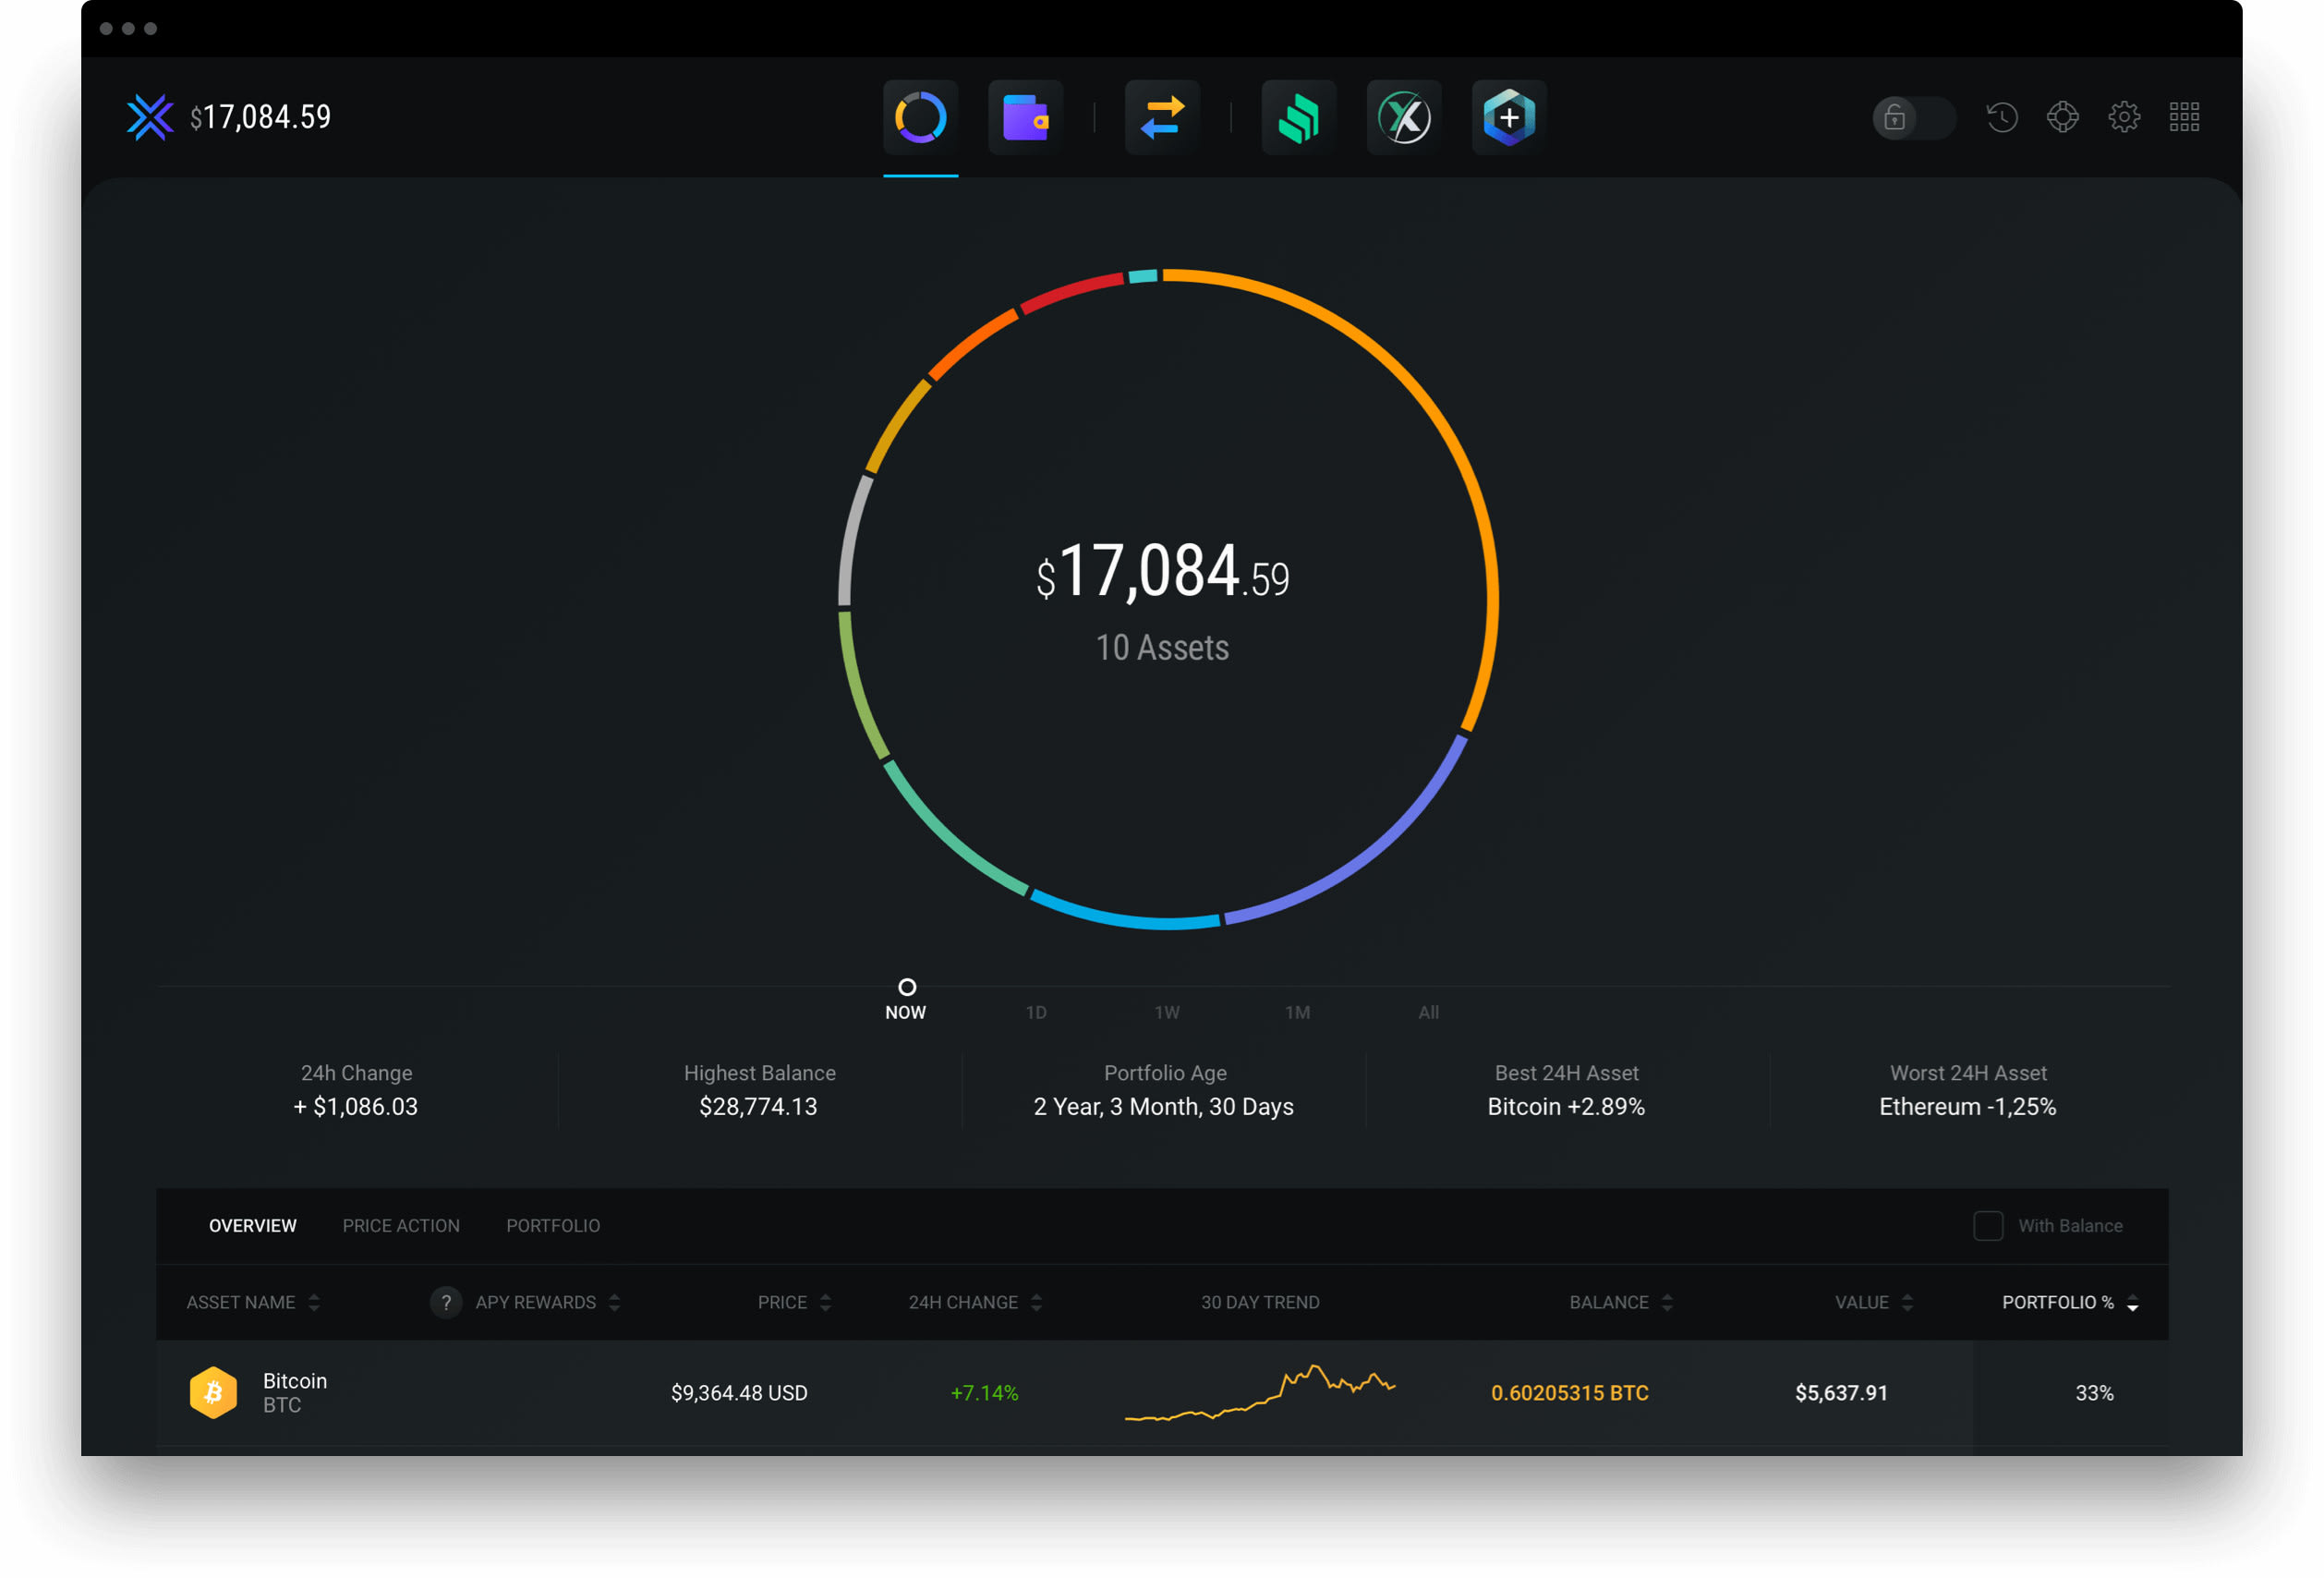
Task: Open the support lifesaver icon
Action: 2063,117
